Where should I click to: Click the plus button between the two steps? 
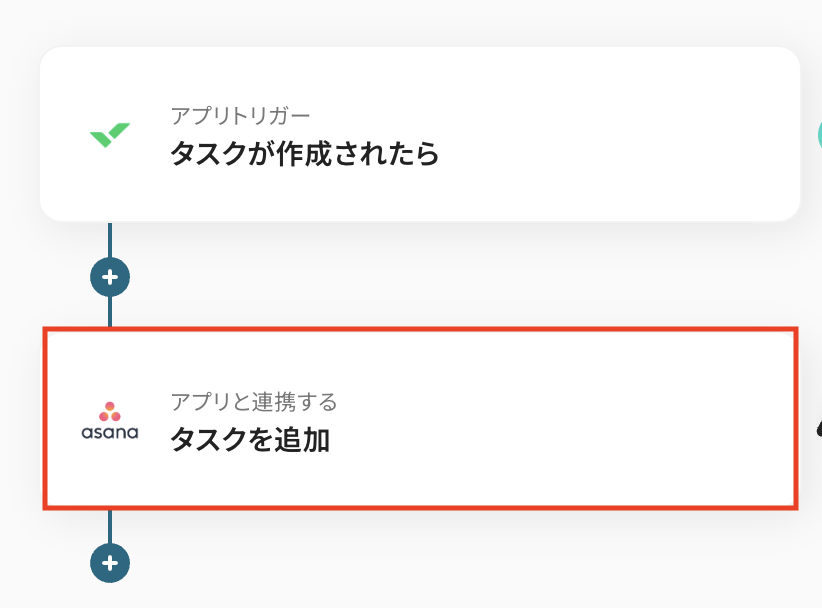pyautogui.click(x=110, y=276)
